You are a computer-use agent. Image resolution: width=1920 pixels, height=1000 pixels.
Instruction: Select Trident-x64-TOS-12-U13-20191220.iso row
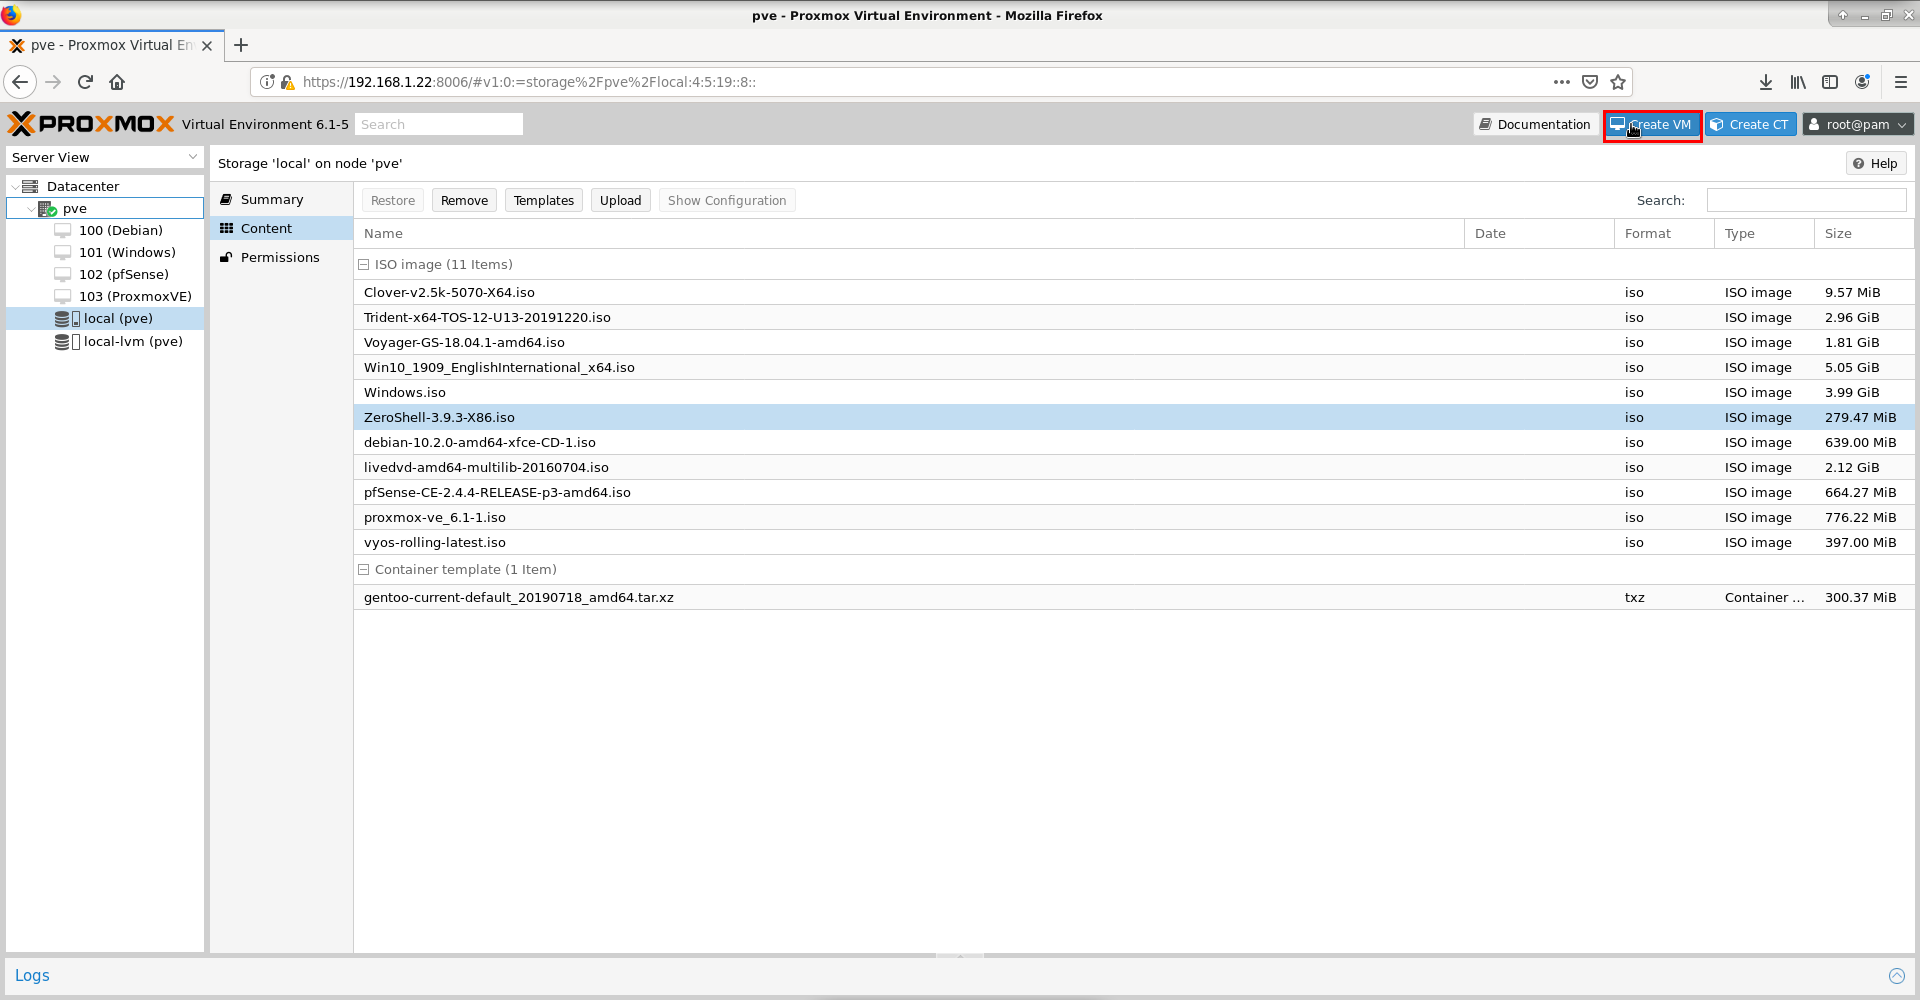point(1134,318)
